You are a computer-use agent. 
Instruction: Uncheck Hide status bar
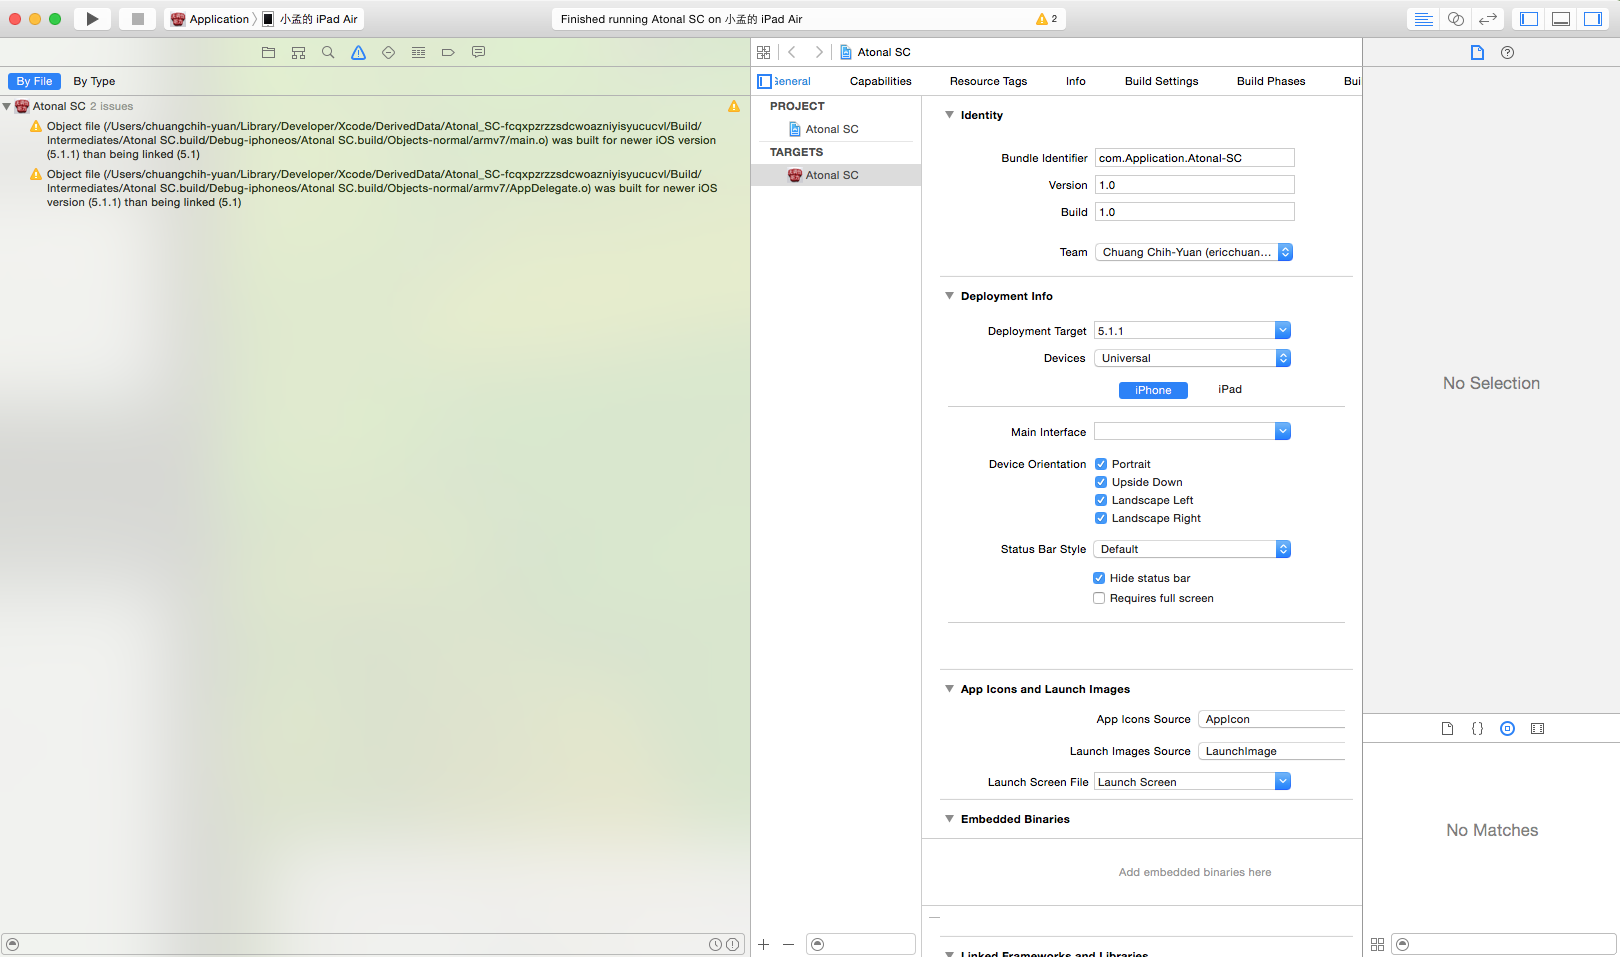coord(1099,578)
